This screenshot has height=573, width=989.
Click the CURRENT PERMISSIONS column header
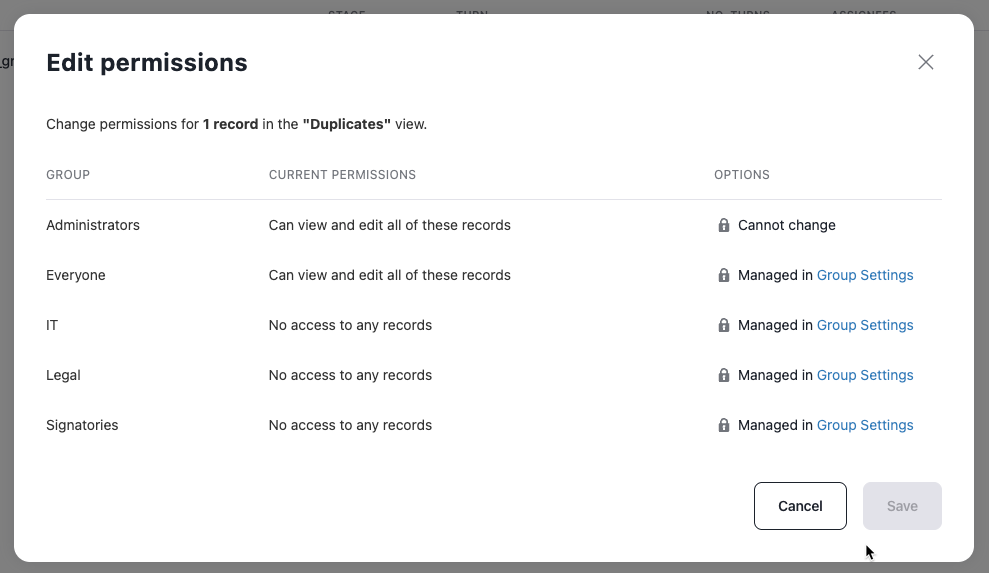click(342, 175)
